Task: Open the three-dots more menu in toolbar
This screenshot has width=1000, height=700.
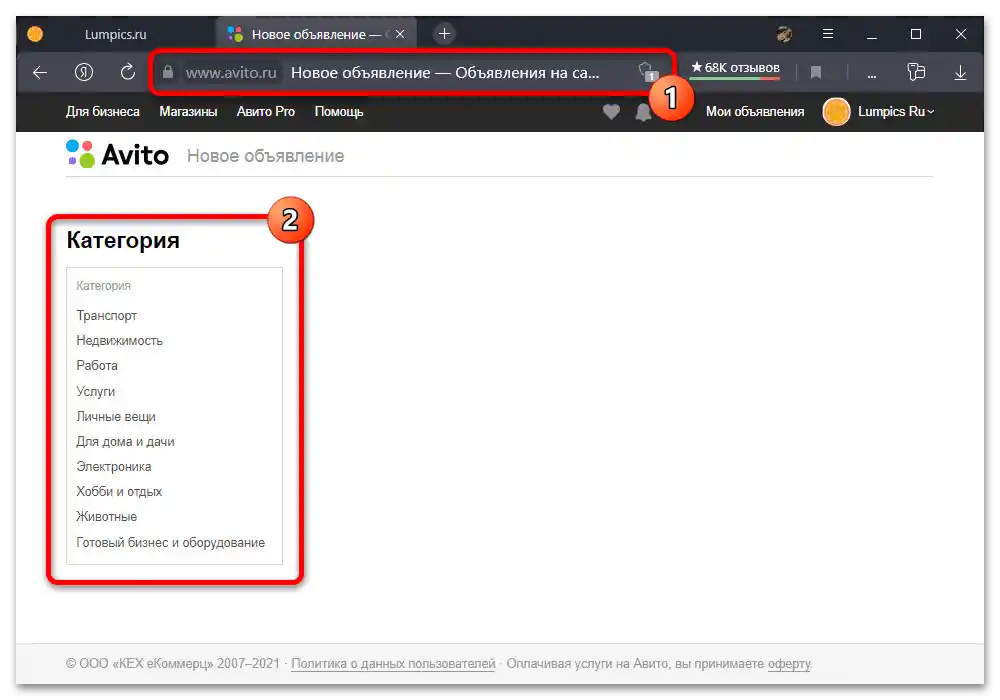Action: coord(872,75)
